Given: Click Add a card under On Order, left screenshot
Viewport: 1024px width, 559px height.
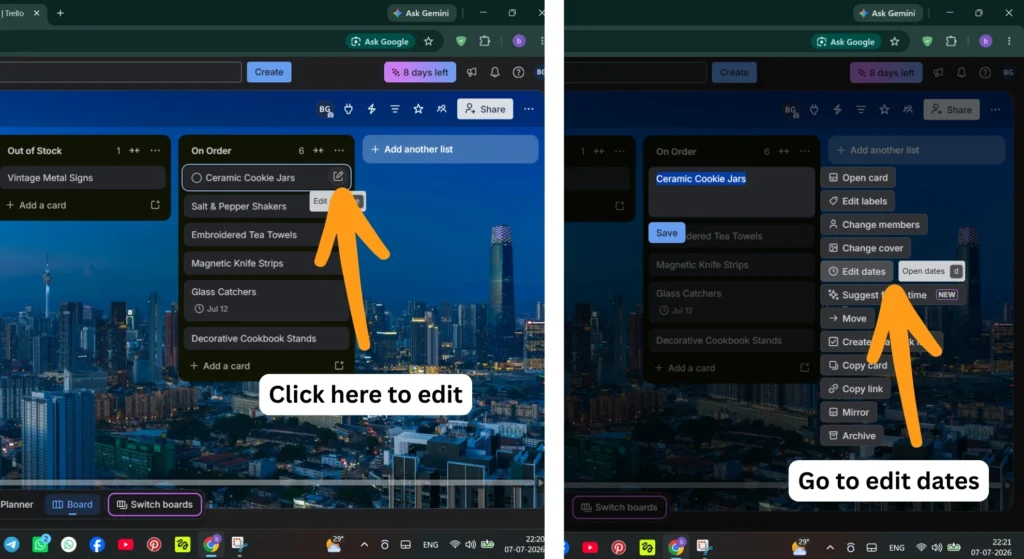Looking at the screenshot, I should pos(220,366).
